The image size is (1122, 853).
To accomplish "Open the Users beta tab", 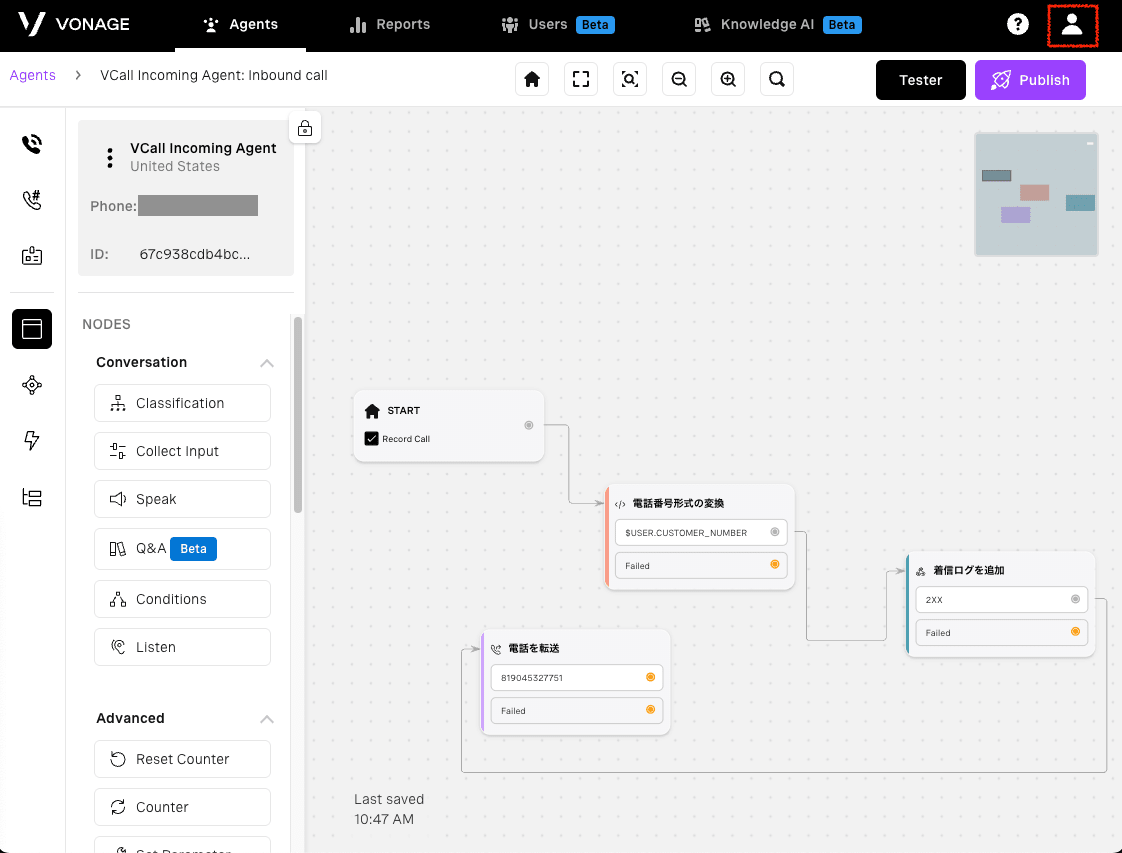I will click(x=557, y=24).
